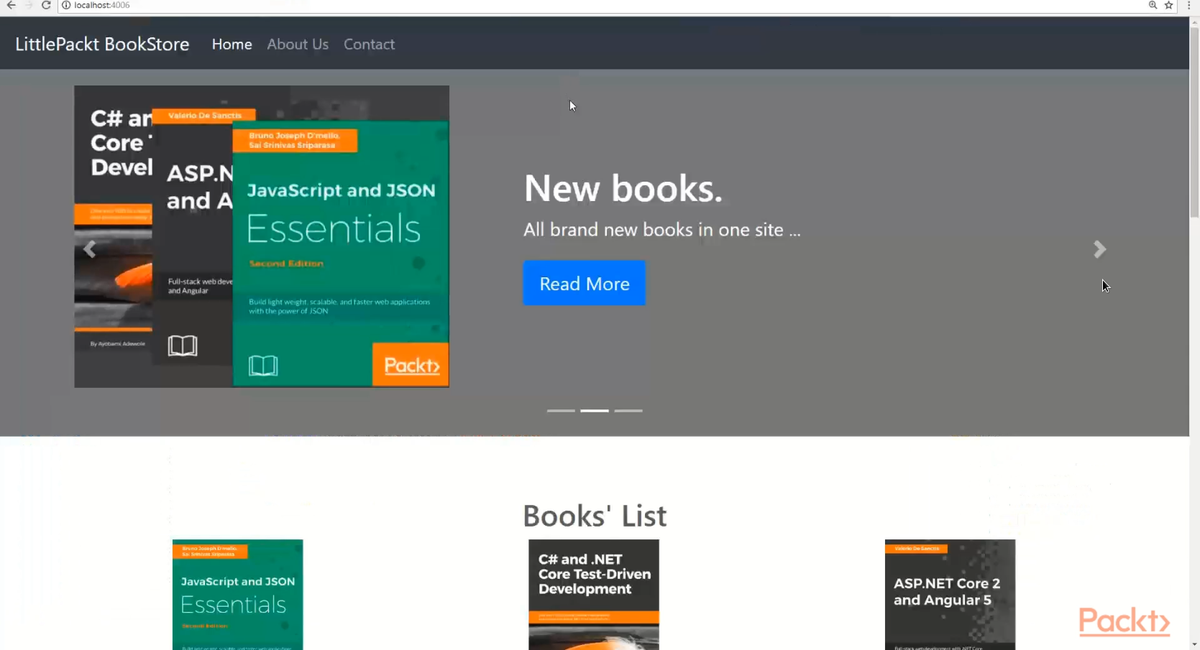Image resolution: width=1200 pixels, height=650 pixels.
Task: Open JavaScript and JSON Essentials book thumbnail in list
Action: (238, 595)
